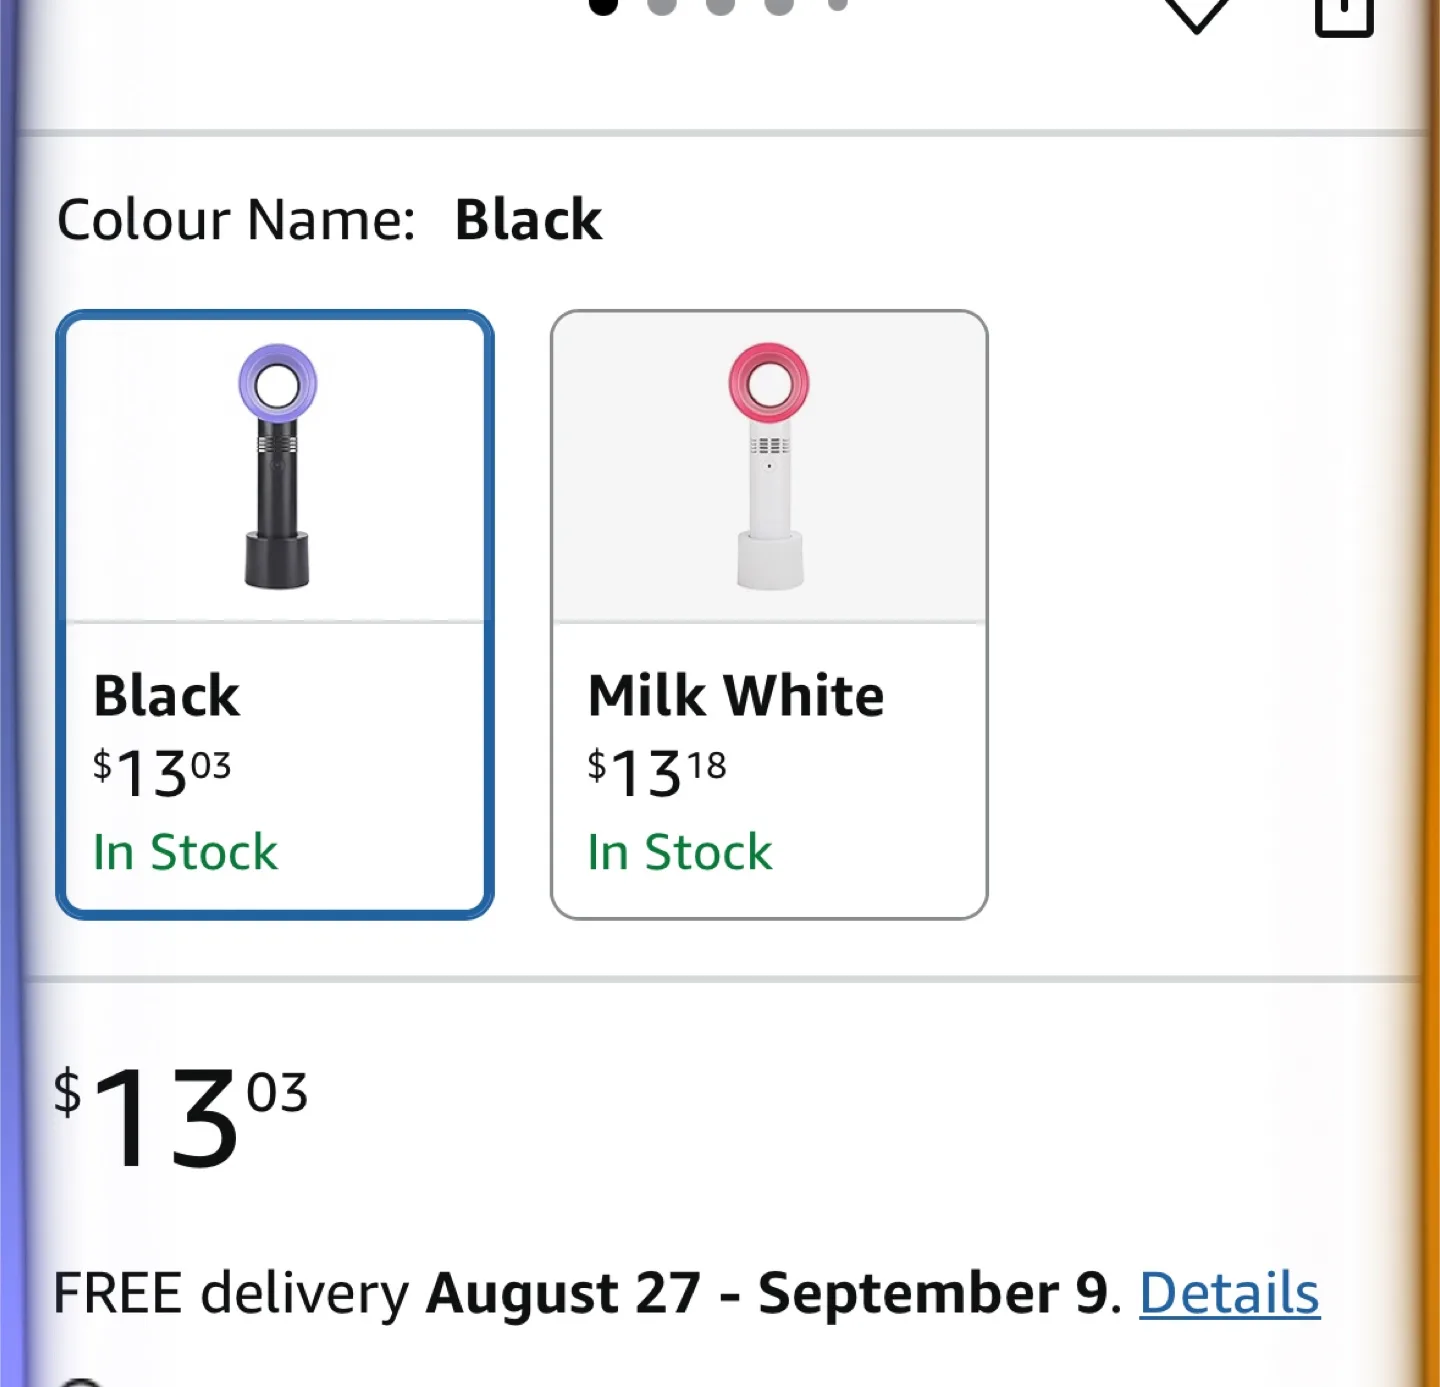The height and width of the screenshot is (1387, 1440).
Task: Click In Stock under Milk White
Action: (680, 852)
